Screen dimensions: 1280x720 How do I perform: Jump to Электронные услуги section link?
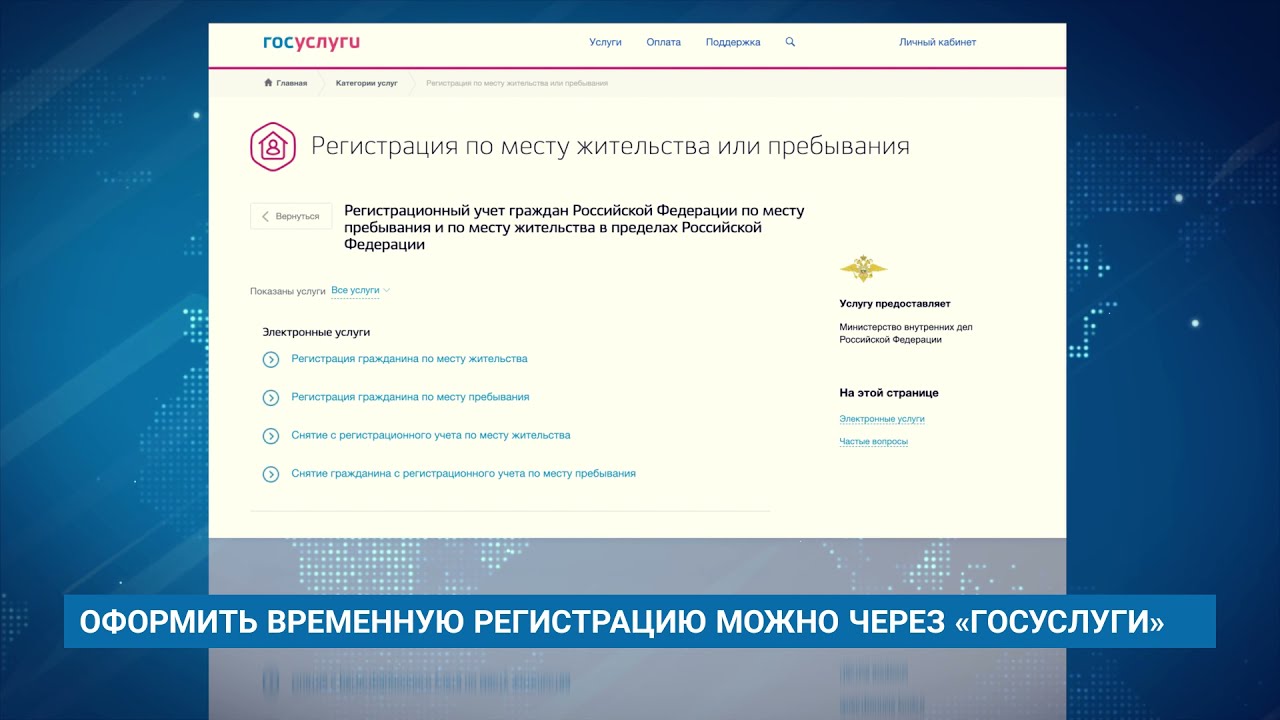882,419
